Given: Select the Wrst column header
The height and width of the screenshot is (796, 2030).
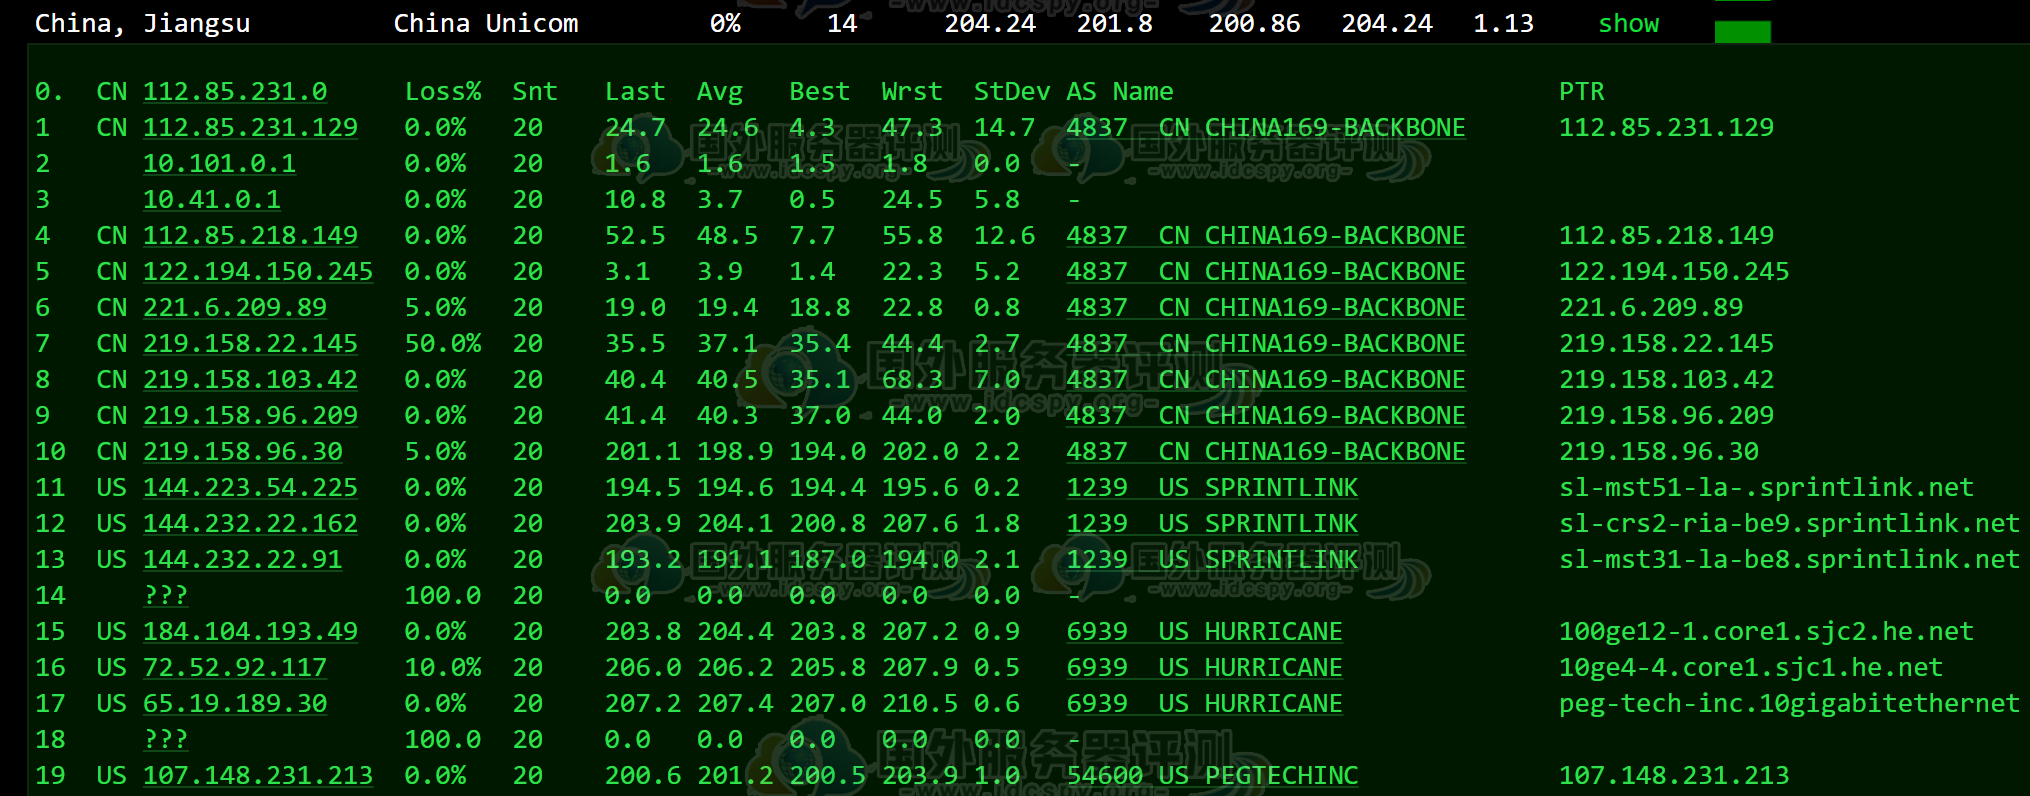Looking at the screenshot, I should click(912, 91).
